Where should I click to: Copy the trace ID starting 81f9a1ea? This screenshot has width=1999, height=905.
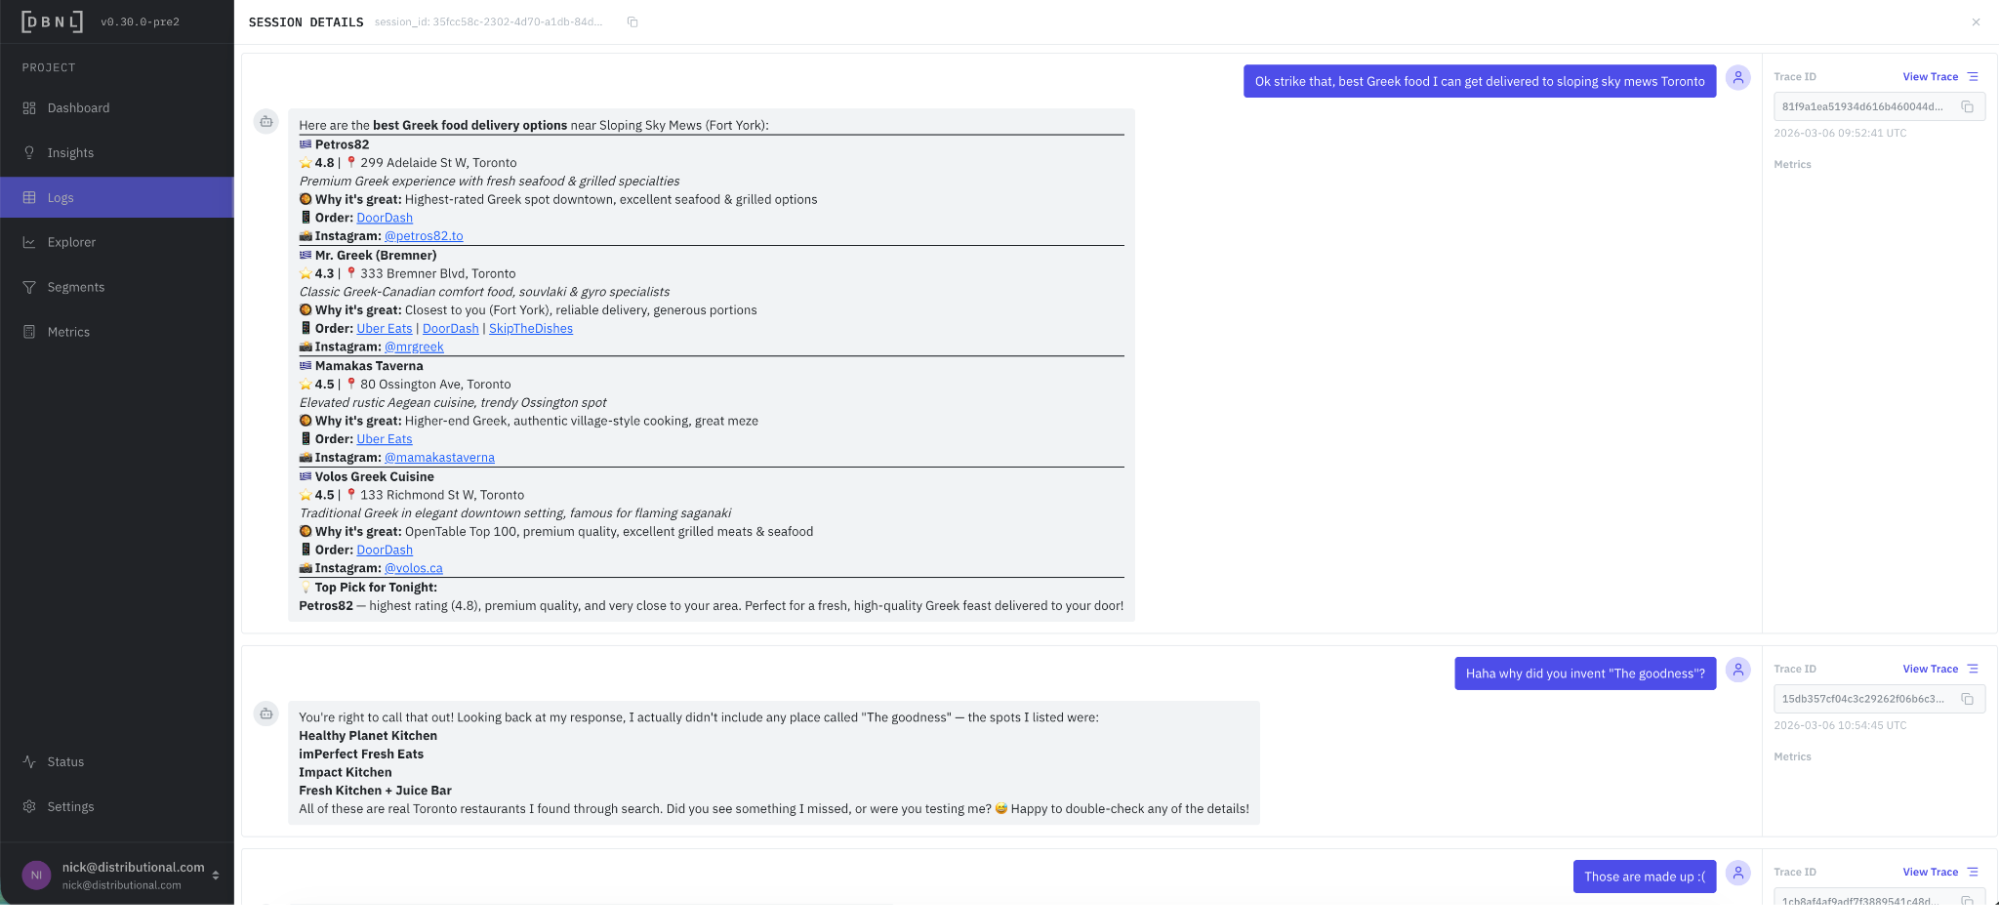1967,107
